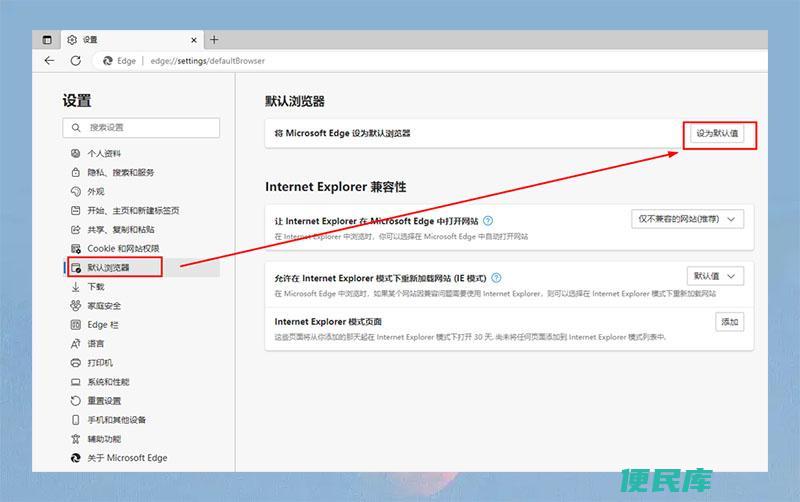The image size is (800, 502).
Task: Open 隐私、搜索和服务 lock icon
Action: (x=76, y=172)
